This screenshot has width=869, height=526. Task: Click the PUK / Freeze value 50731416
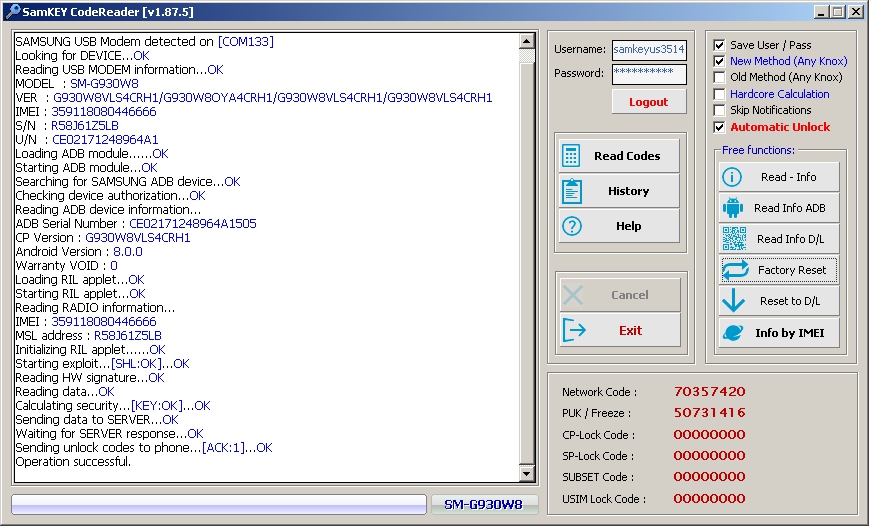[x=709, y=412]
